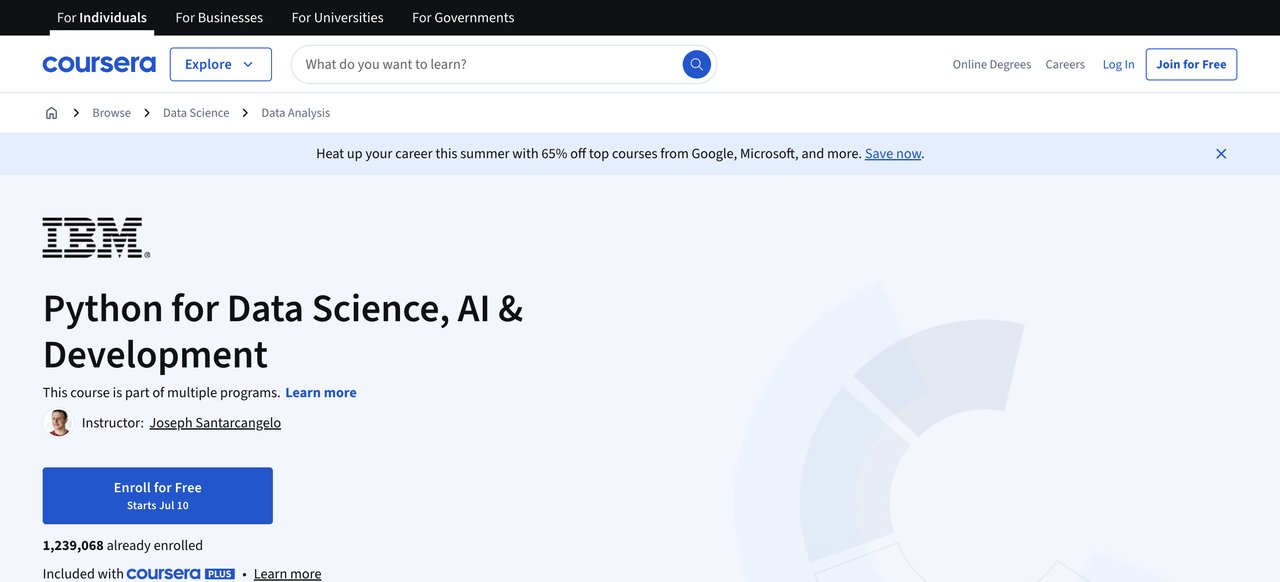The height and width of the screenshot is (582, 1280).
Task: Switch to For Businesses tab
Action: tap(219, 18)
